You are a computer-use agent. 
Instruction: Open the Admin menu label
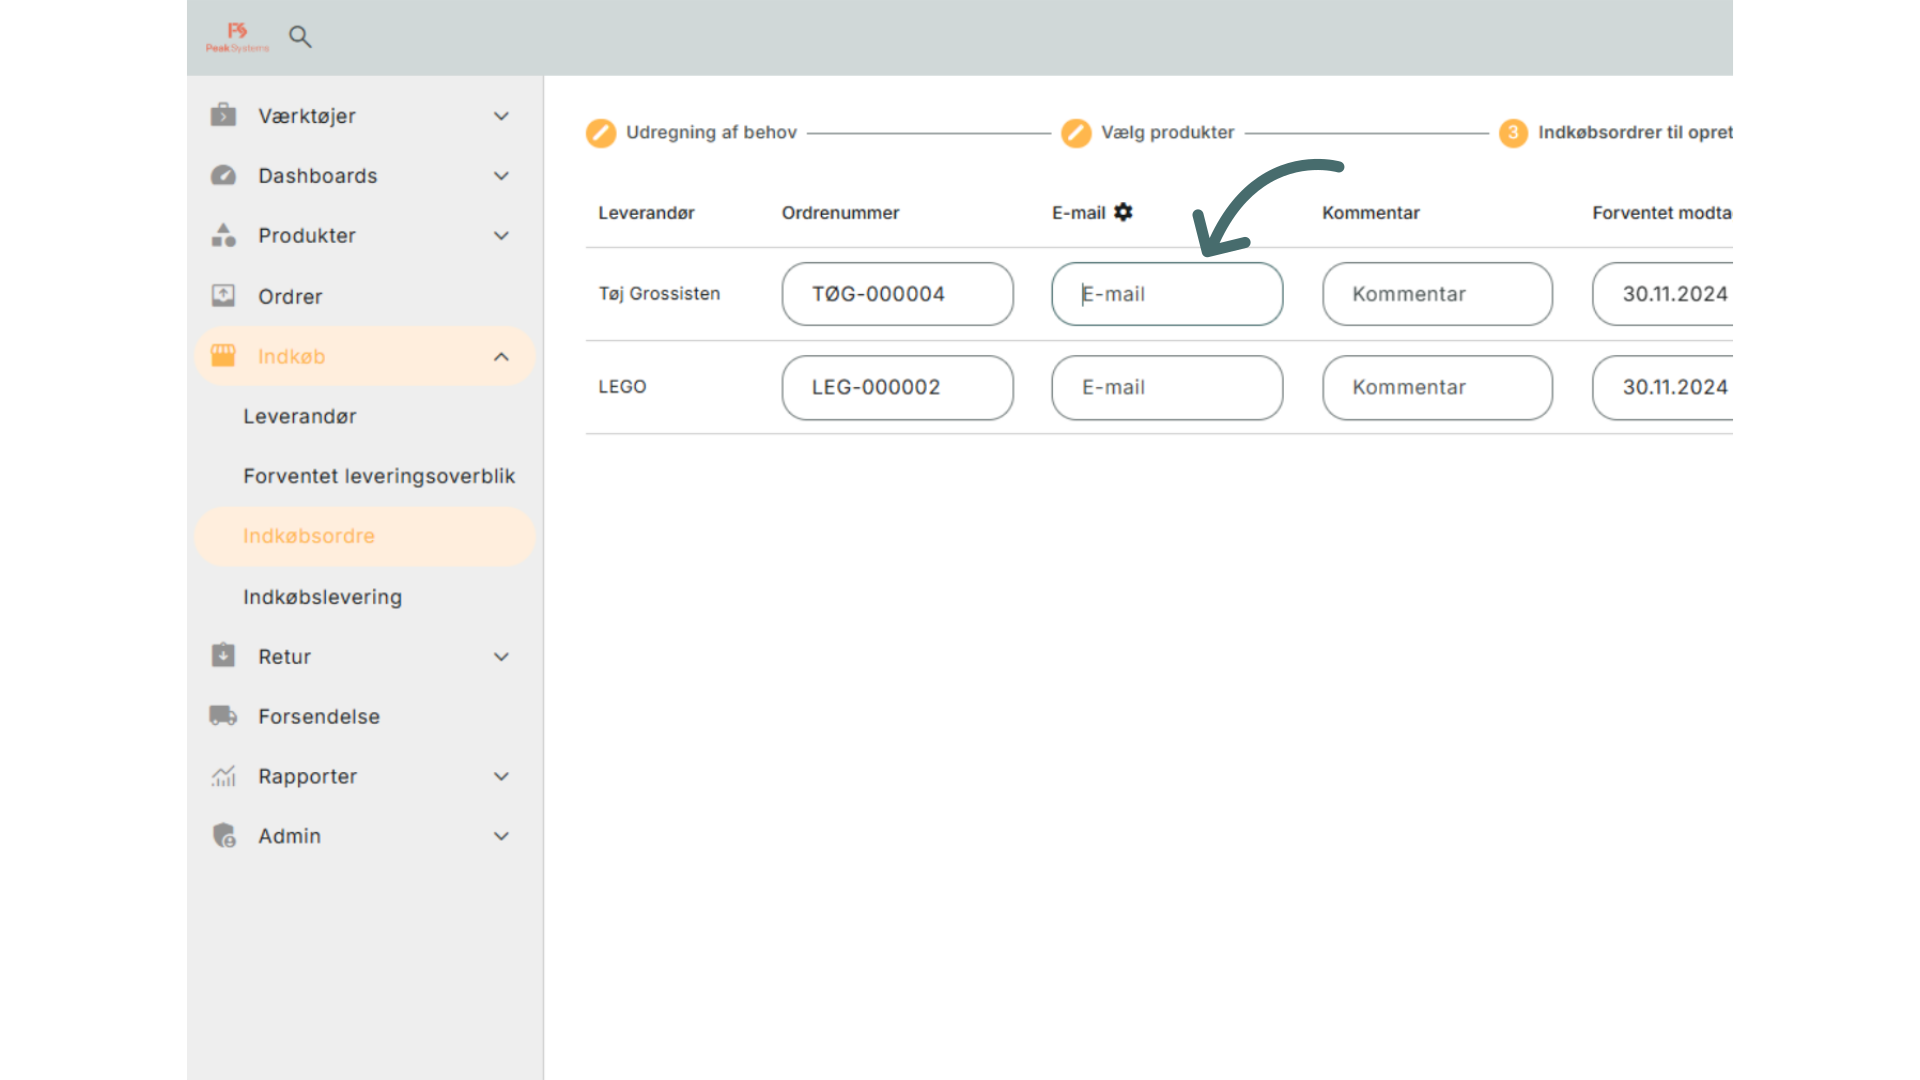[x=289, y=836]
